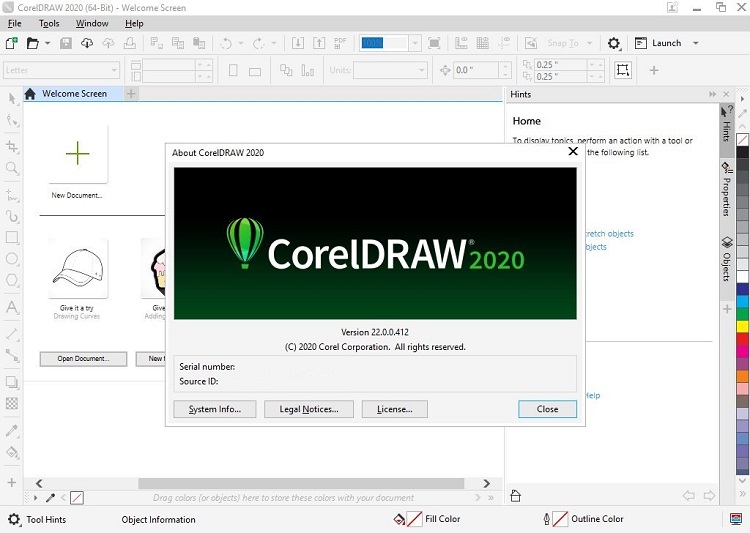Click the Outline Color indicator
The height and width of the screenshot is (533, 750).
[560, 519]
